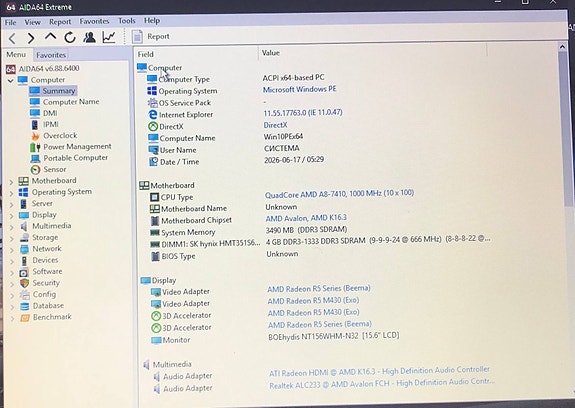Expand the Devices tree node
This screenshot has height=408, width=575.
point(12,261)
